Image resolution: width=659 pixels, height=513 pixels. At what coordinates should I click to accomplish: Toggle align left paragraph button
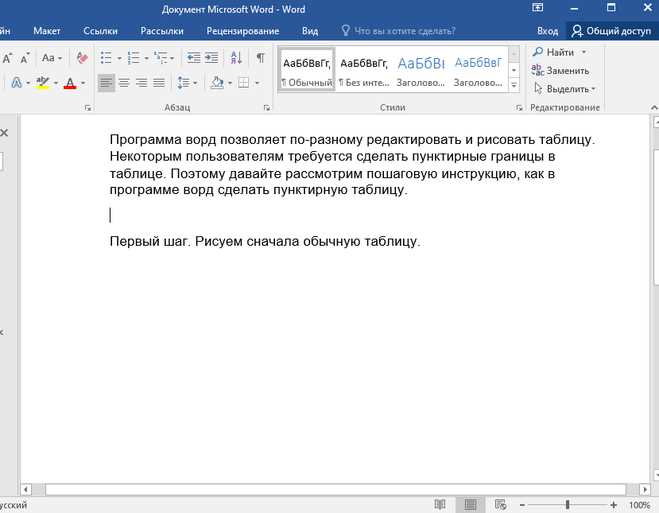[106, 82]
